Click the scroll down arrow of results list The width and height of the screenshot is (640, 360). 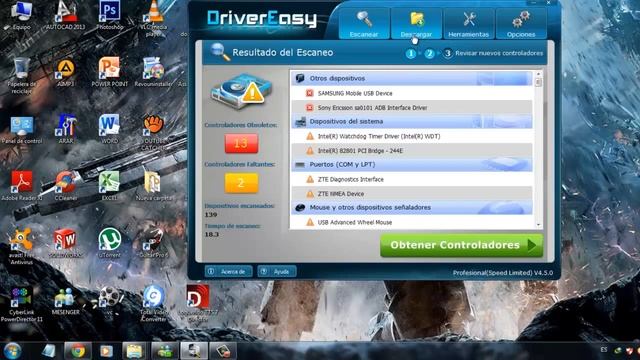(538, 225)
